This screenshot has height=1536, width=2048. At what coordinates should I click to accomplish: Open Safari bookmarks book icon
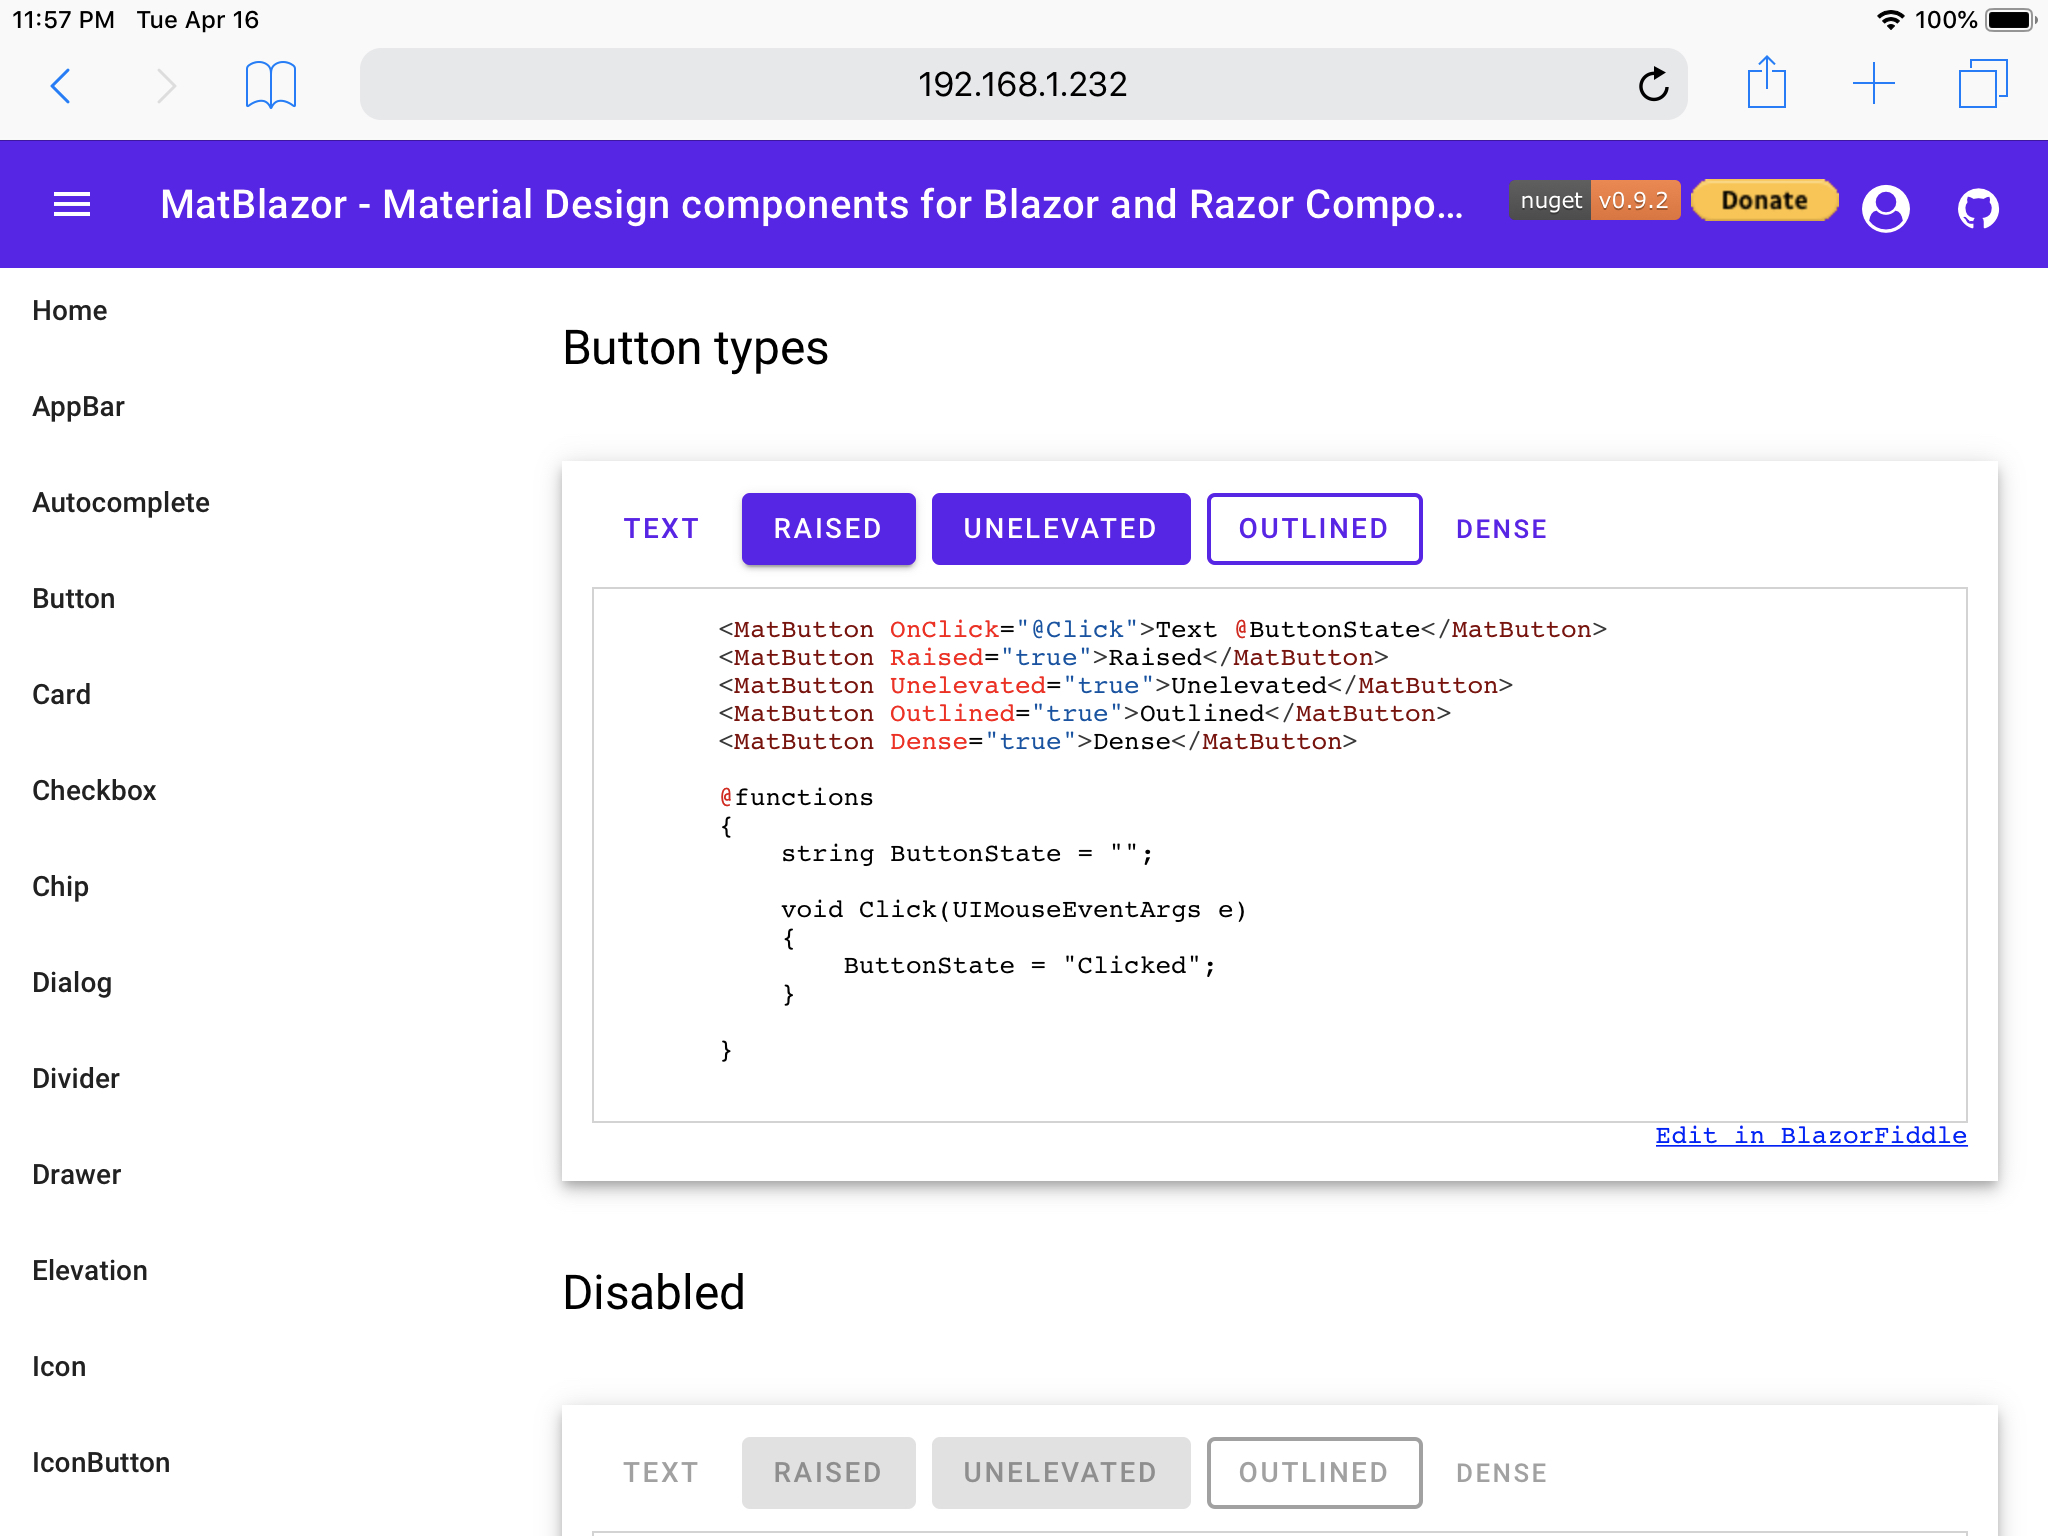[271, 85]
